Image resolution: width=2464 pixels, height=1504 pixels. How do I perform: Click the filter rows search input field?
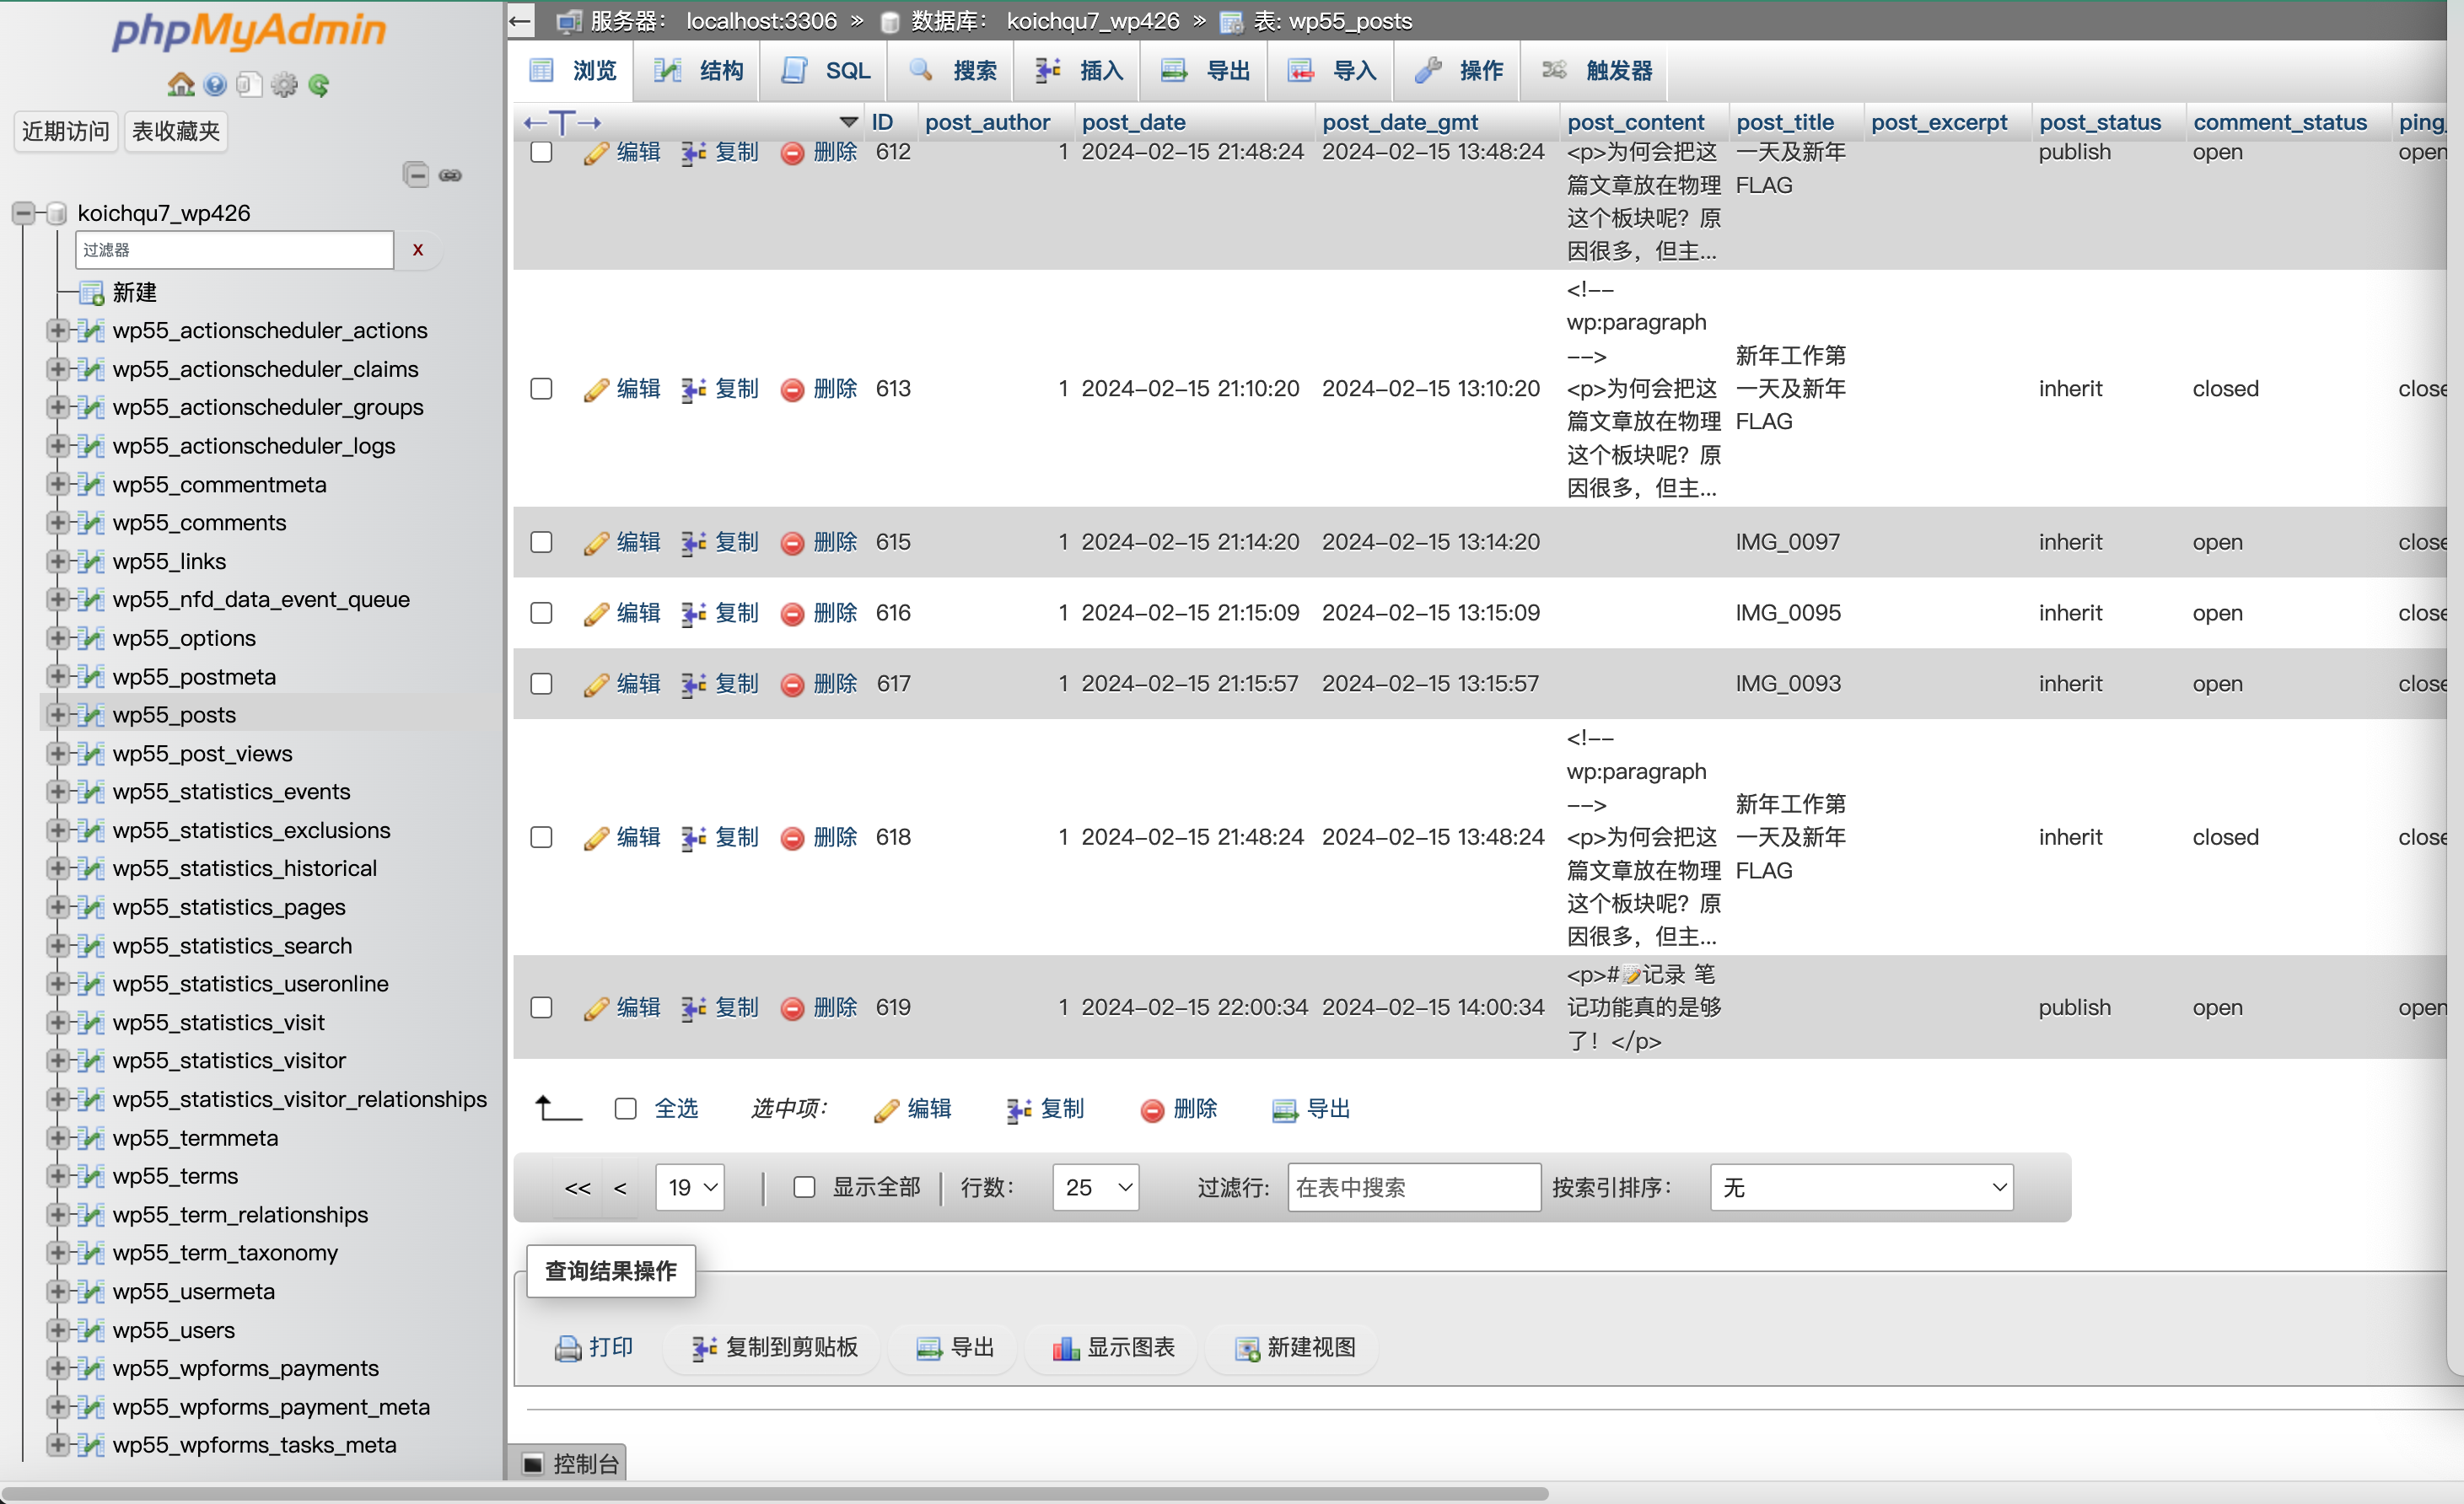pos(1413,1187)
